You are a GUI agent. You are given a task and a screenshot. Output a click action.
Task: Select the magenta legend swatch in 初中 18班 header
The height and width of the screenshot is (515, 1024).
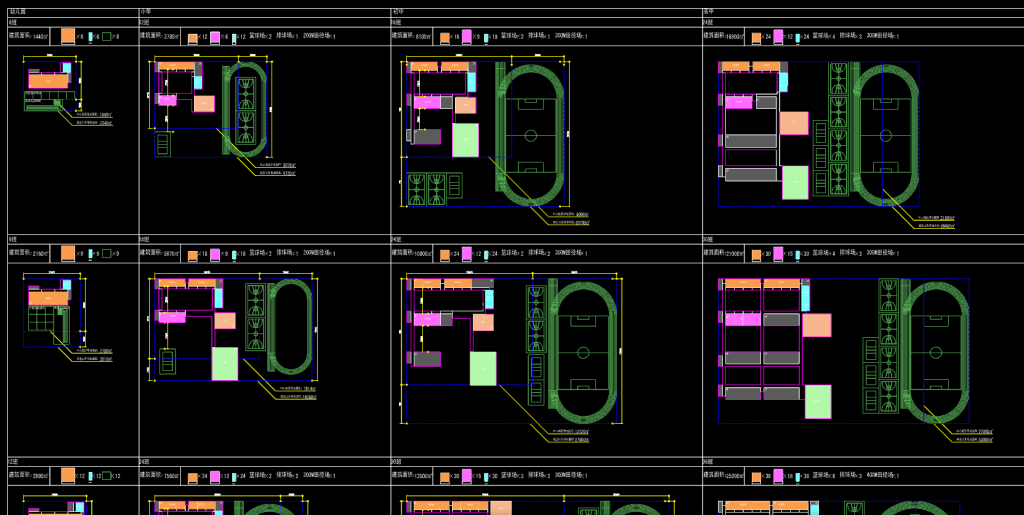[x=466, y=37]
